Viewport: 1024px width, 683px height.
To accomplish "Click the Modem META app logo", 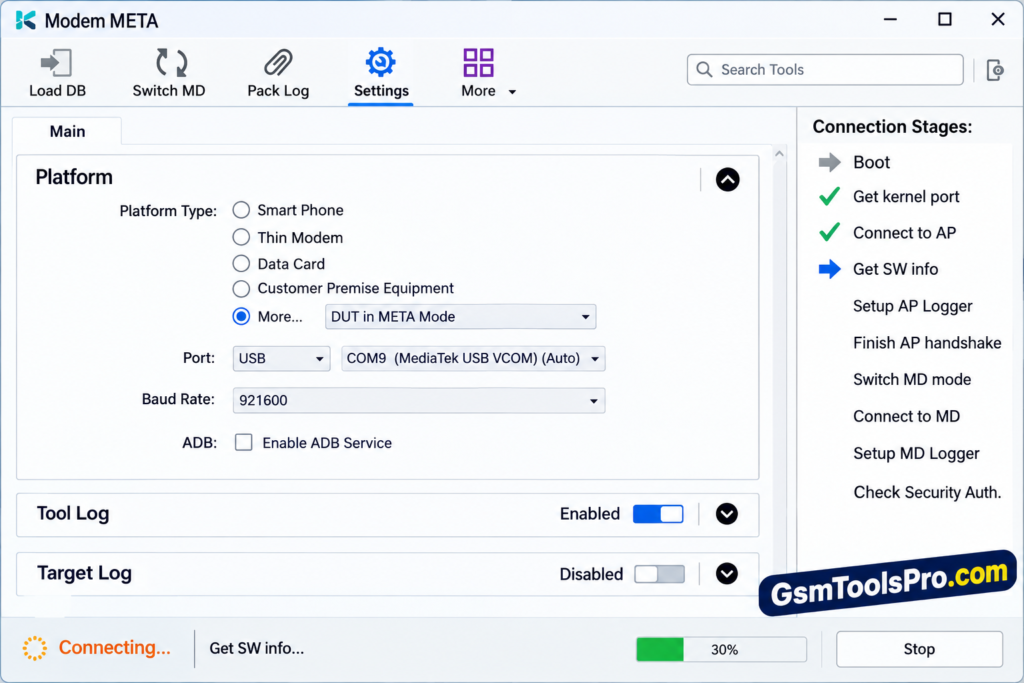I will [x=25, y=20].
